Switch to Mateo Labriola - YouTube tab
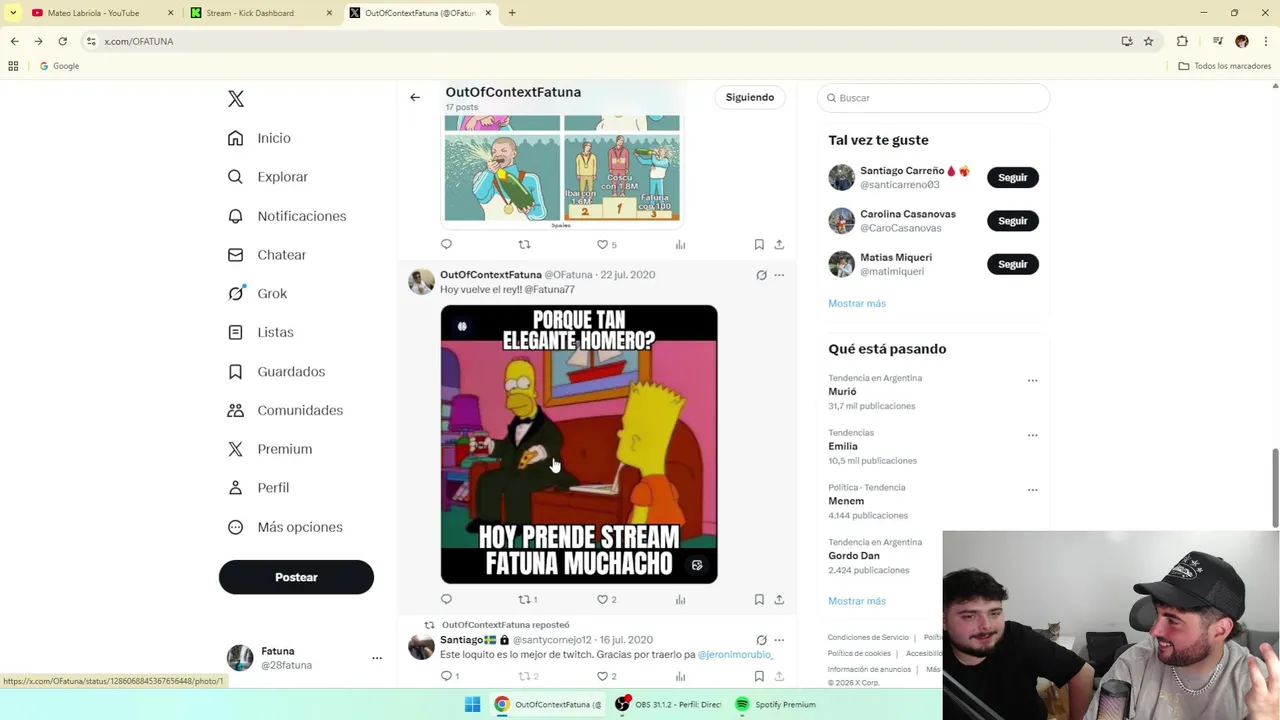This screenshot has width=1280, height=720. coord(100,13)
